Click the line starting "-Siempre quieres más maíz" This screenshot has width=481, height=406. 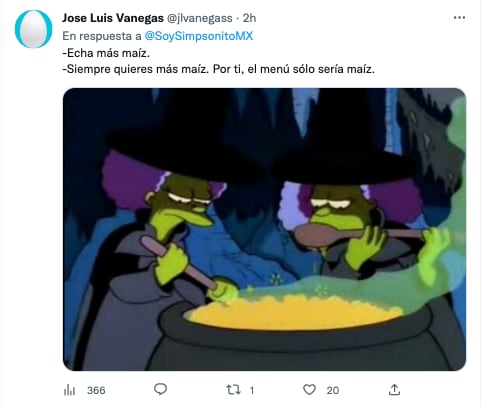(218, 69)
